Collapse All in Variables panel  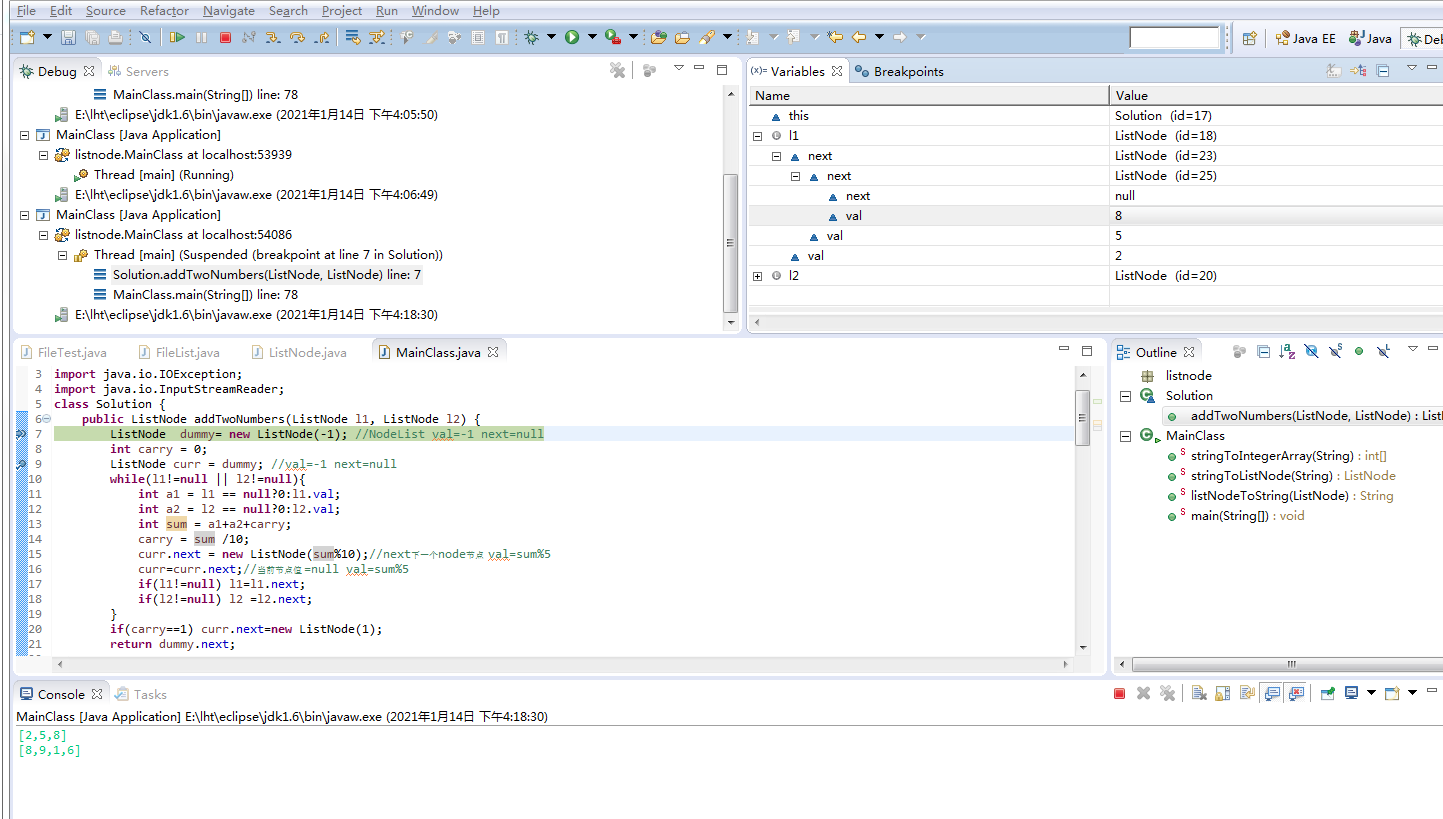[1383, 70]
